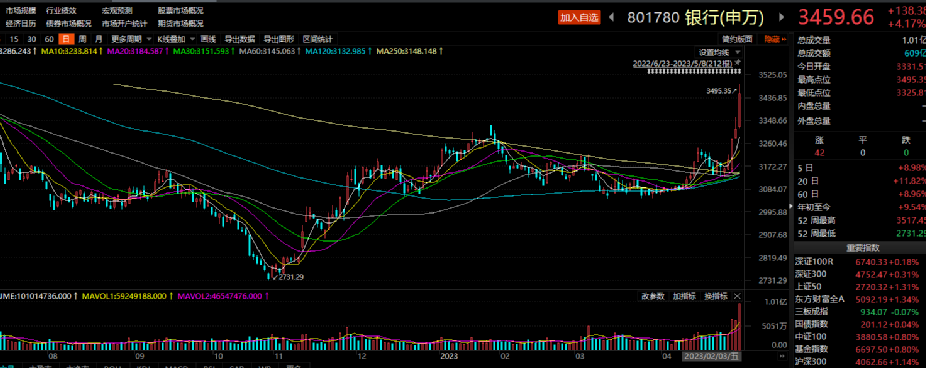Click 改参数 on volume indicator
The image size is (926, 368).
654,296
